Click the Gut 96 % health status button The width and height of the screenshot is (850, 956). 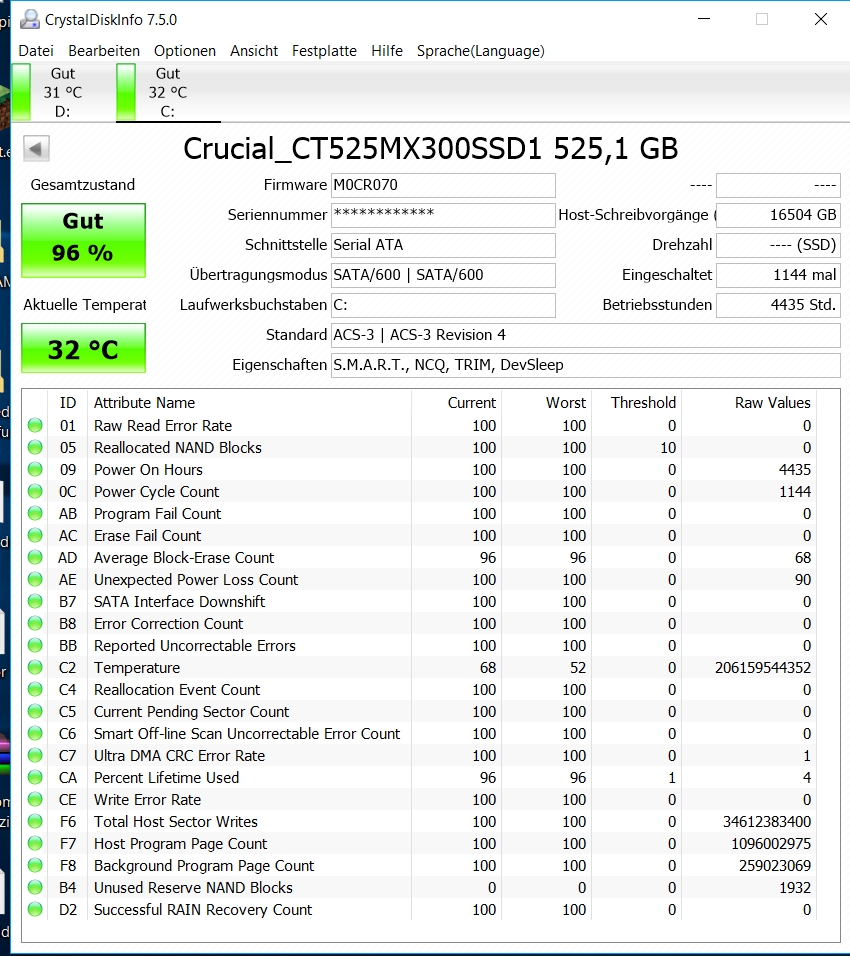84,240
